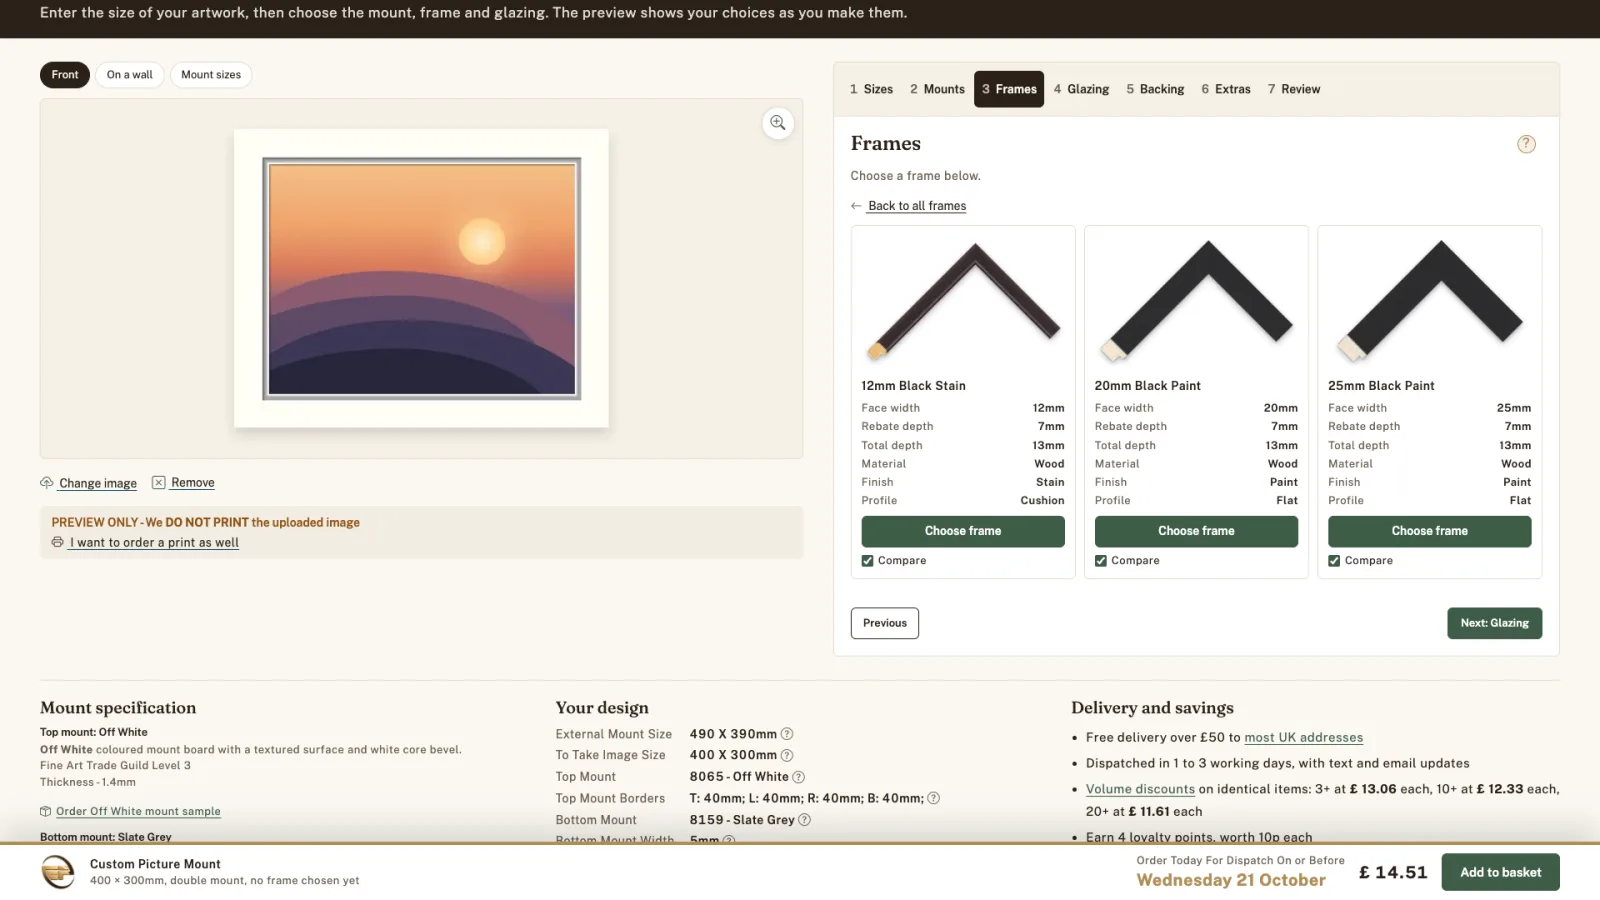Click the magnifier zoom icon on preview
This screenshot has height=900, width=1600.
[x=778, y=123]
